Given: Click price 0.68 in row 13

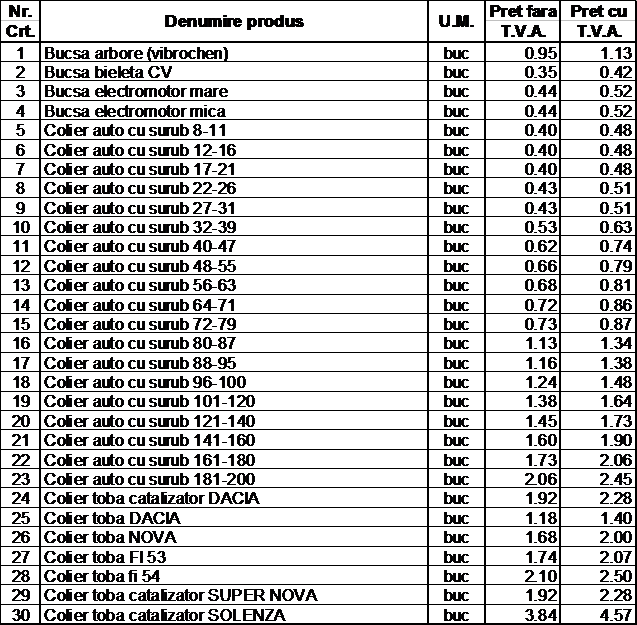Looking at the screenshot, I should (541, 285).
